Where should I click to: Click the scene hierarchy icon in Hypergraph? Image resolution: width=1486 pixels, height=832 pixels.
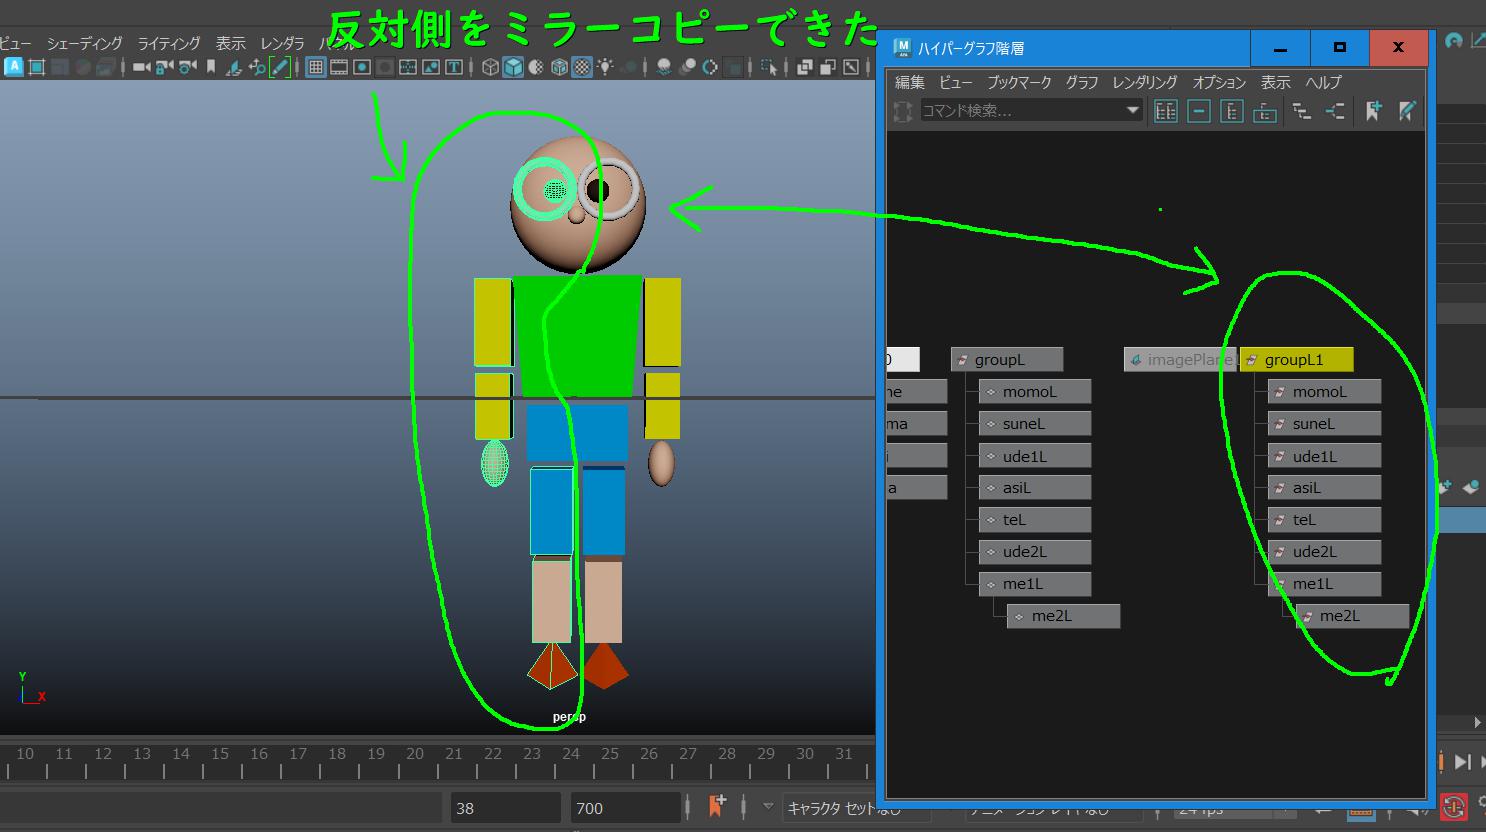tap(1301, 111)
